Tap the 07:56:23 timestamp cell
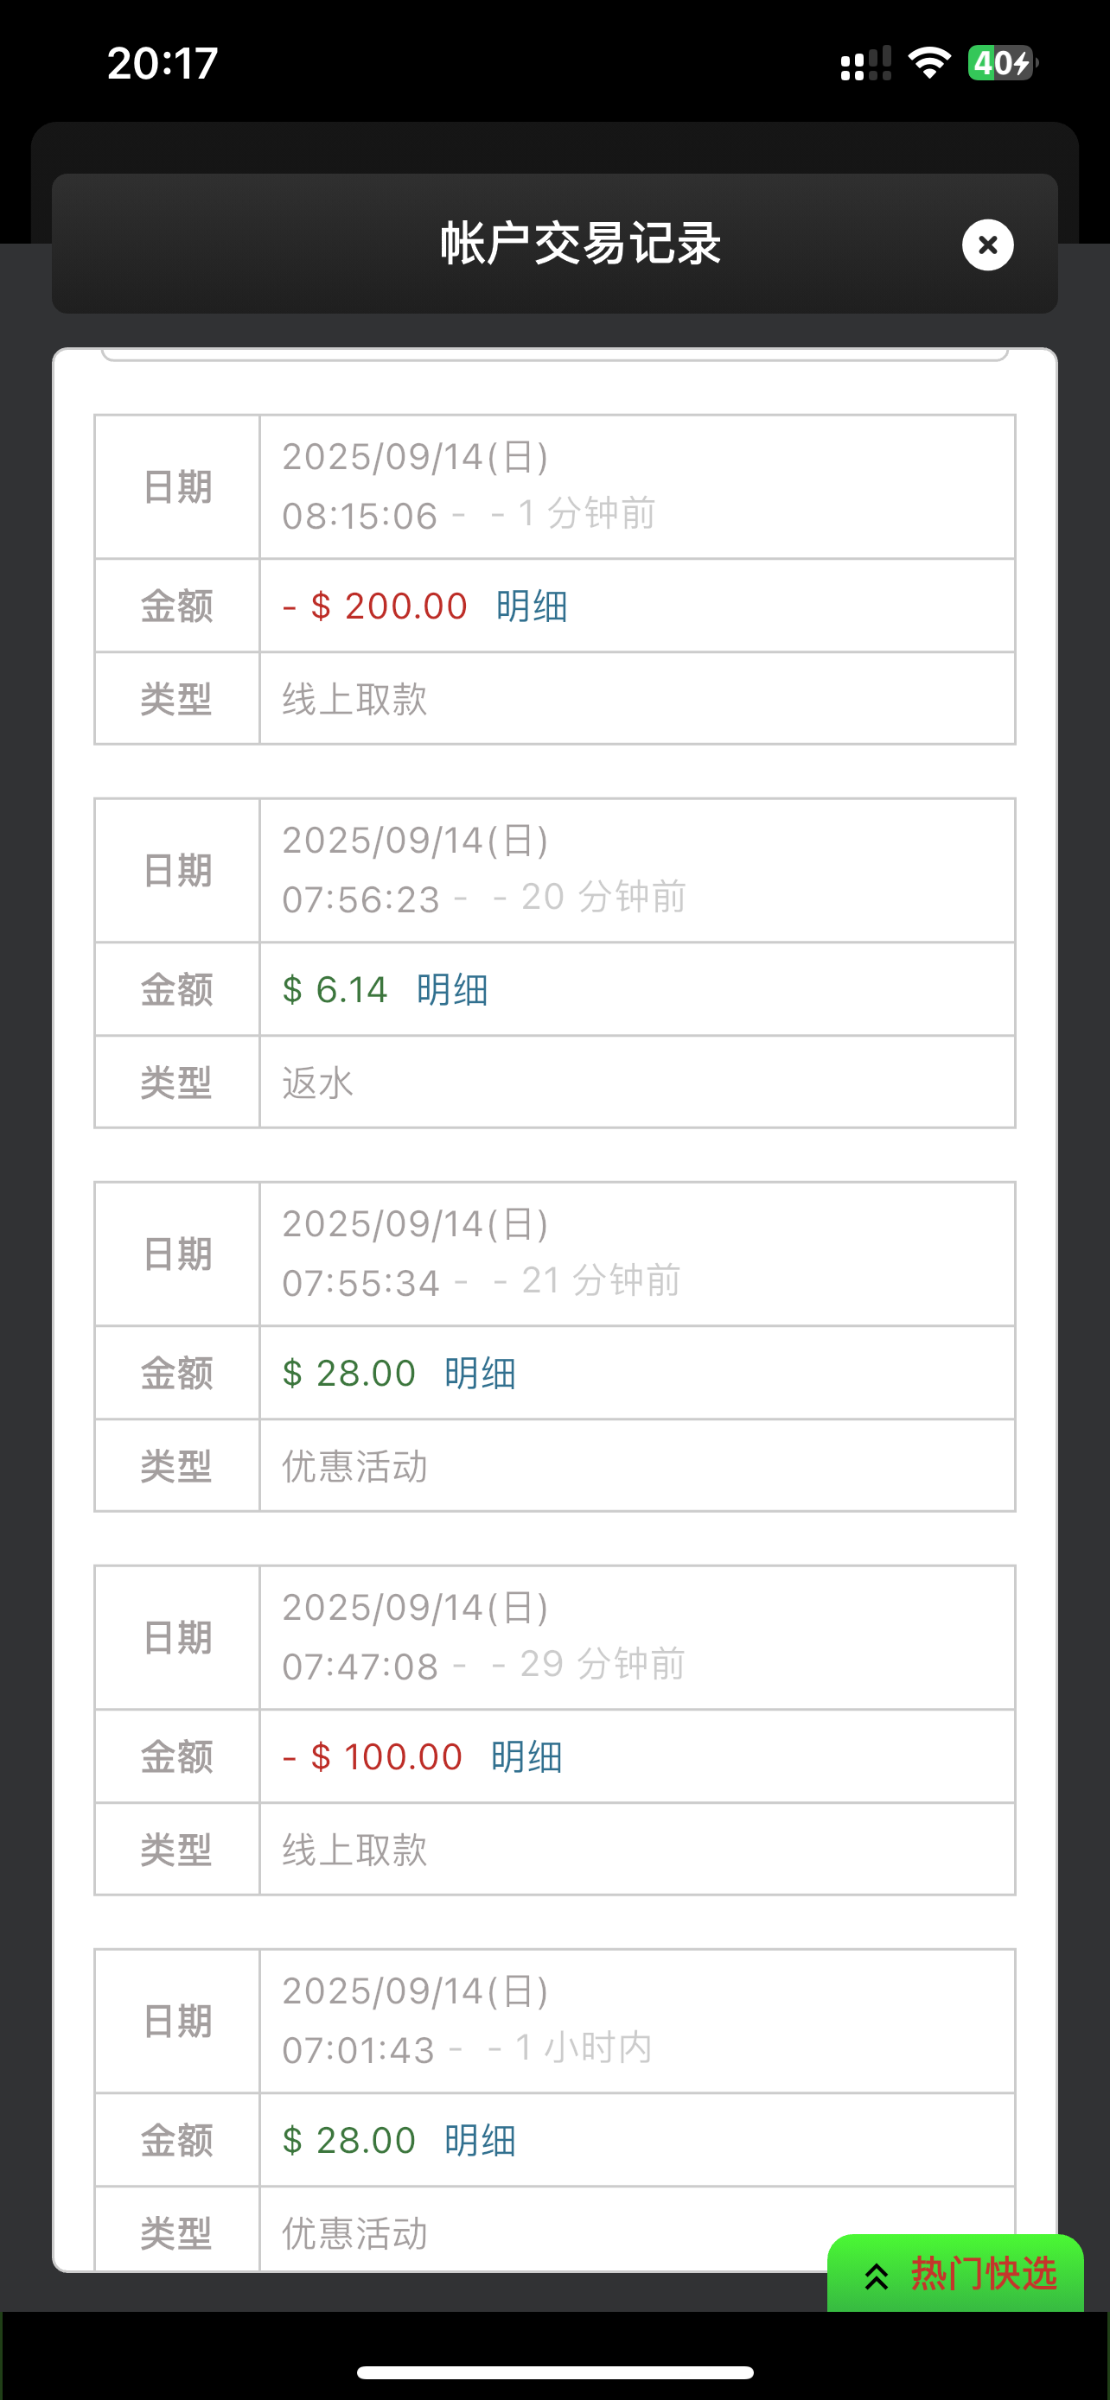1110x2400 pixels. [x=636, y=870]
